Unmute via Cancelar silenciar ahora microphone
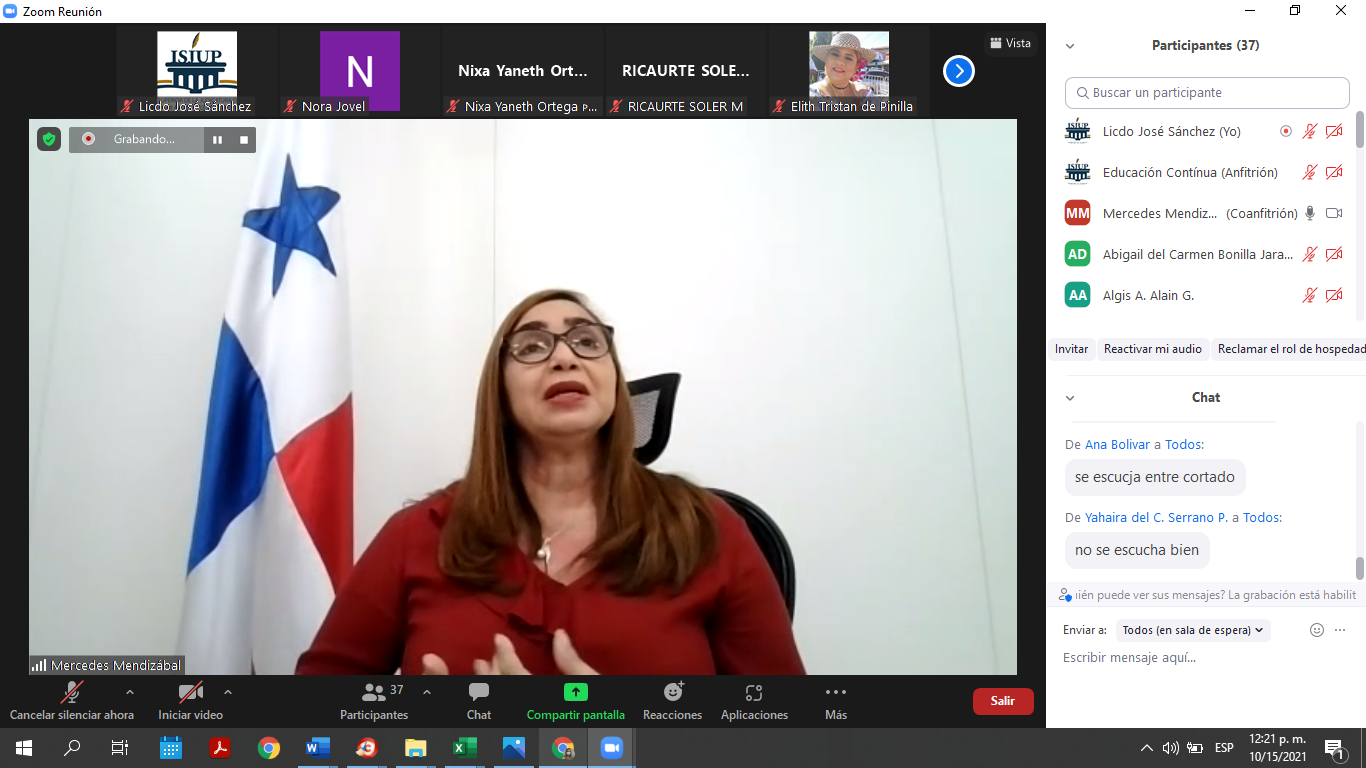 [x=72, y=700]
